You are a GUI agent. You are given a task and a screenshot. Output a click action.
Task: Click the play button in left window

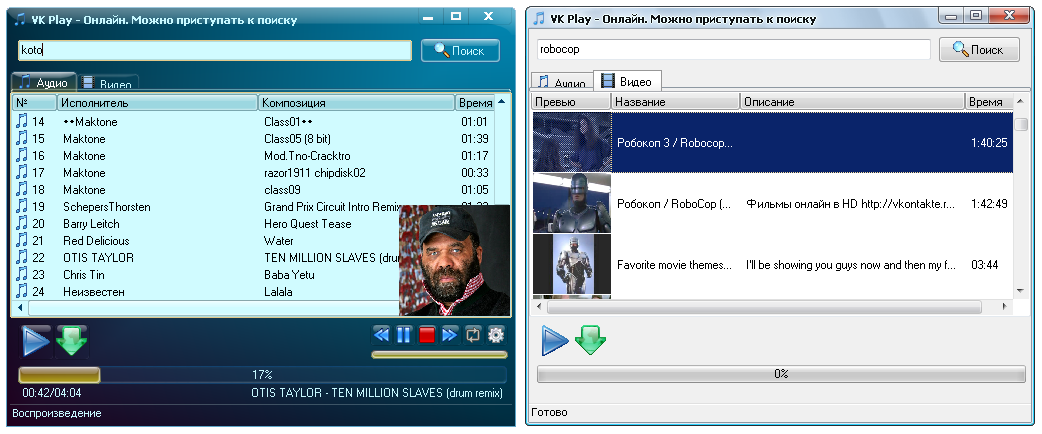tap(35, 341)
